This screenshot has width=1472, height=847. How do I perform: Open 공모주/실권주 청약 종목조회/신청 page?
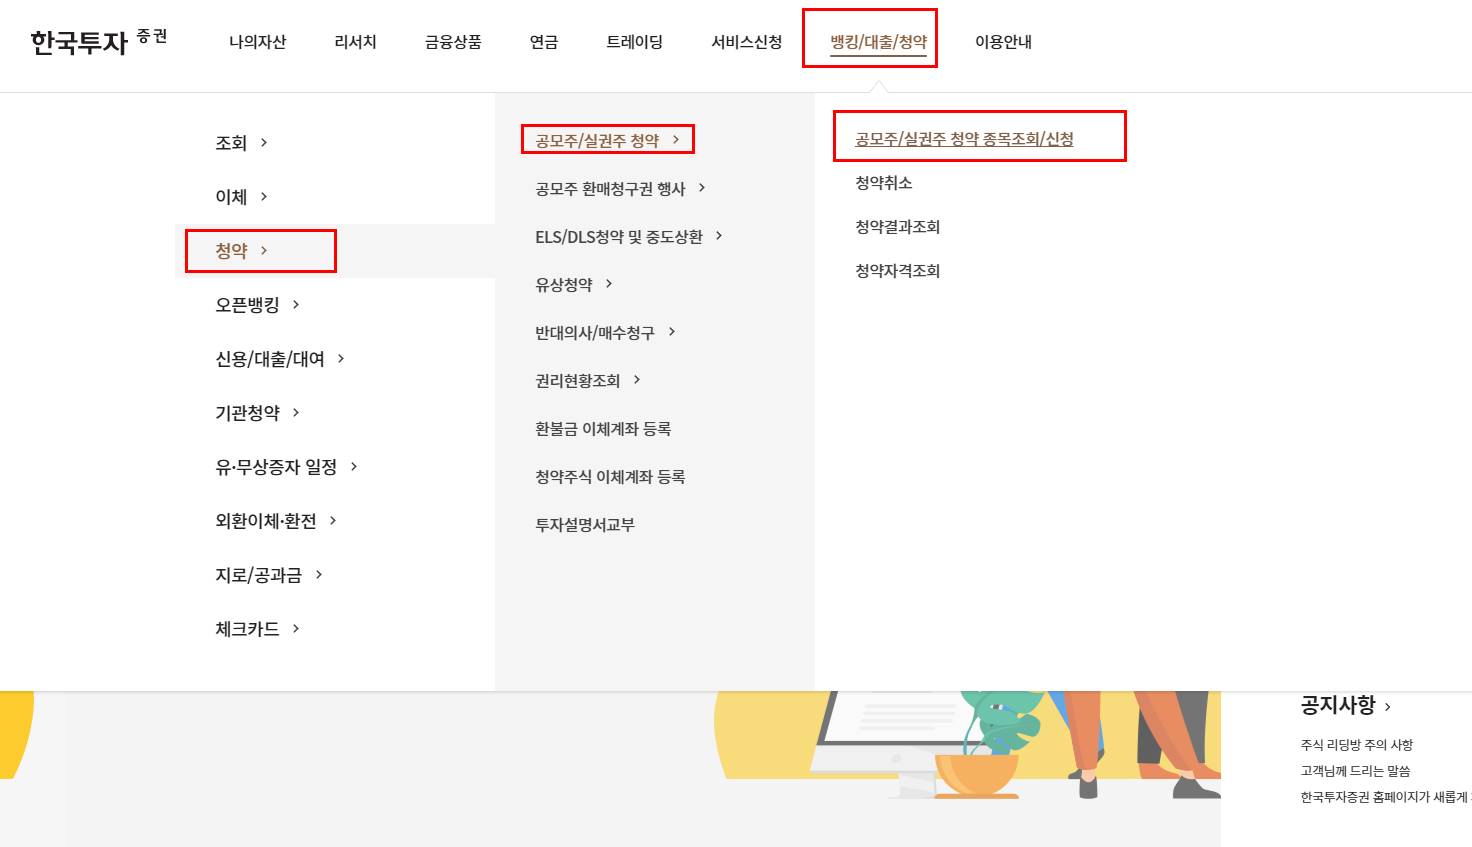pyautogui.click(x=961, y=138)
